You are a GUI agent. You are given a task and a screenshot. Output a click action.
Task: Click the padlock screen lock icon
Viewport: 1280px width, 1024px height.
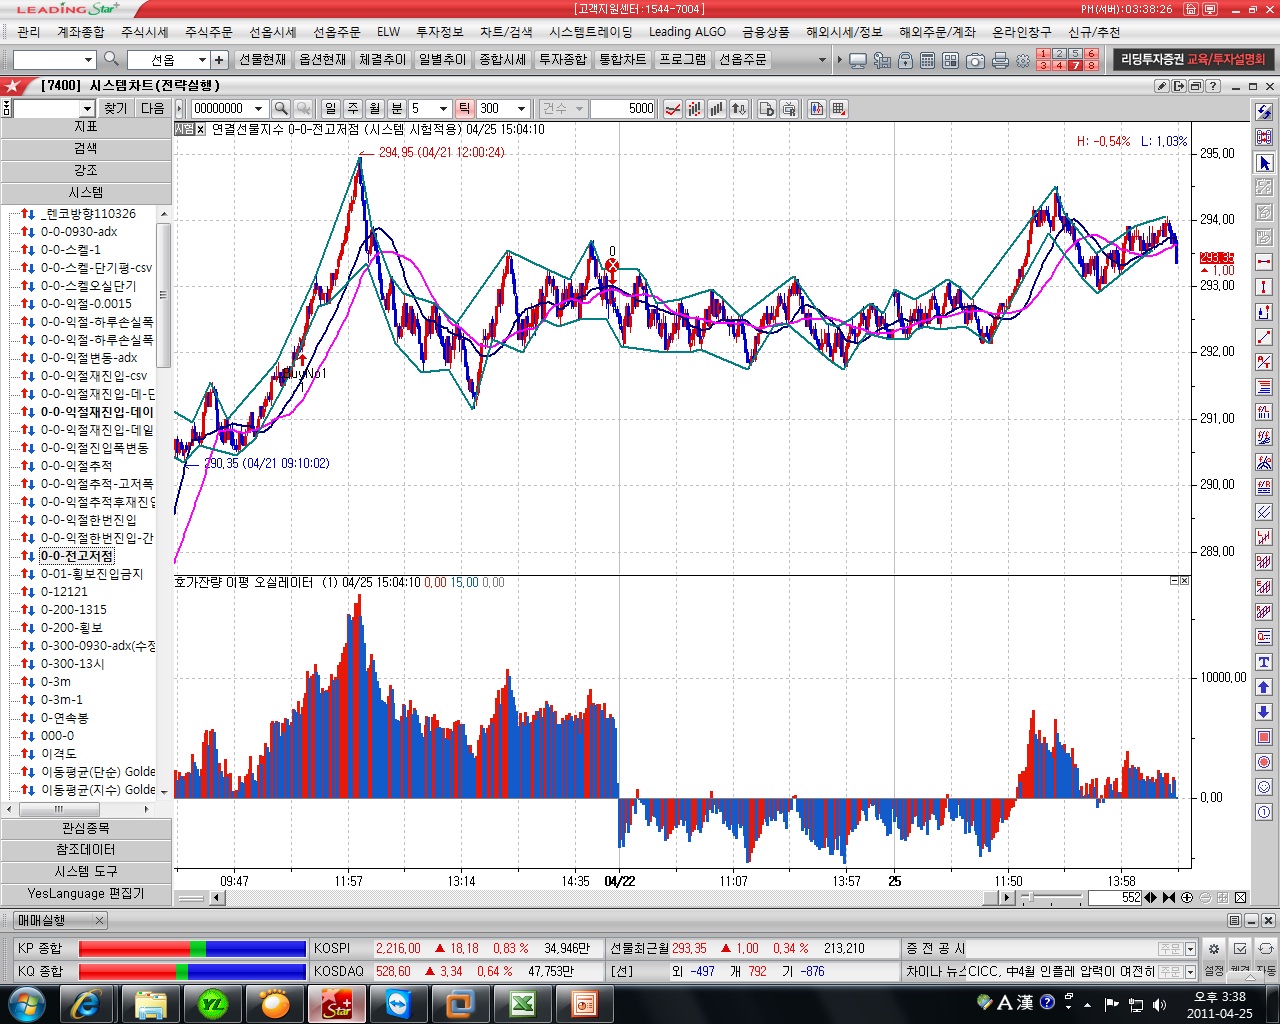coord(905,60)
